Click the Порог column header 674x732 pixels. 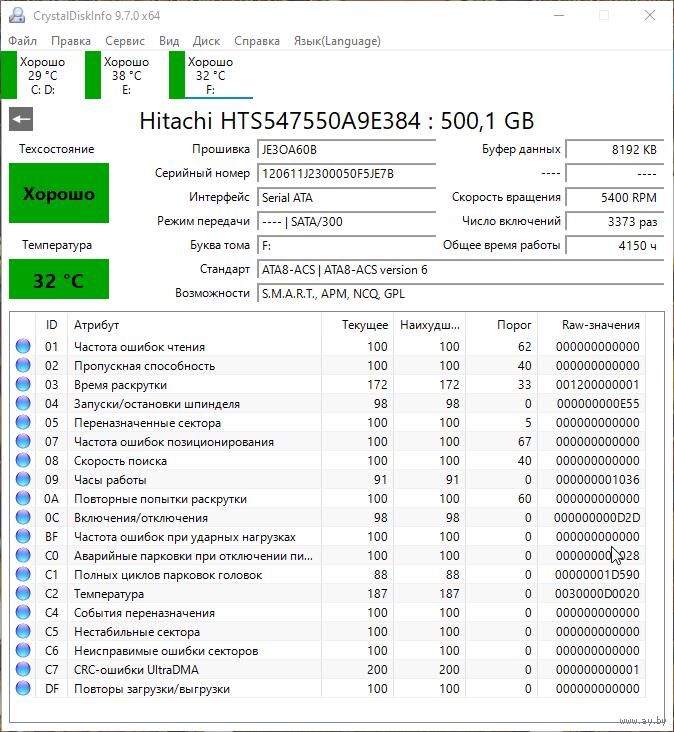(x=501, y=325)
